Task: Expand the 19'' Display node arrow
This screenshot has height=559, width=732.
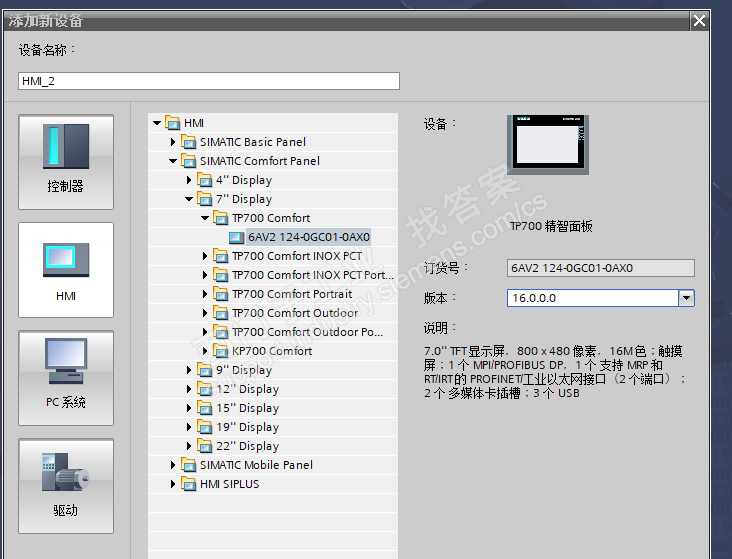Action: pyautogui.click(x=189, y=427)
